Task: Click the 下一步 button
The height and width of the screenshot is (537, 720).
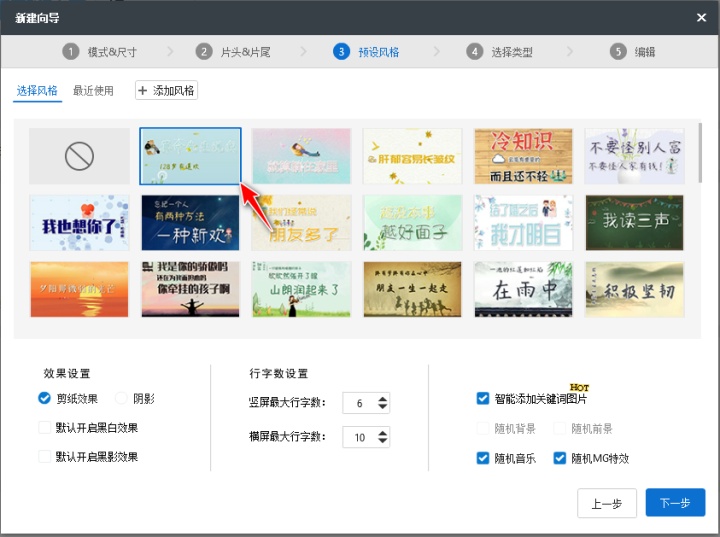Action: tap(675, 503)
